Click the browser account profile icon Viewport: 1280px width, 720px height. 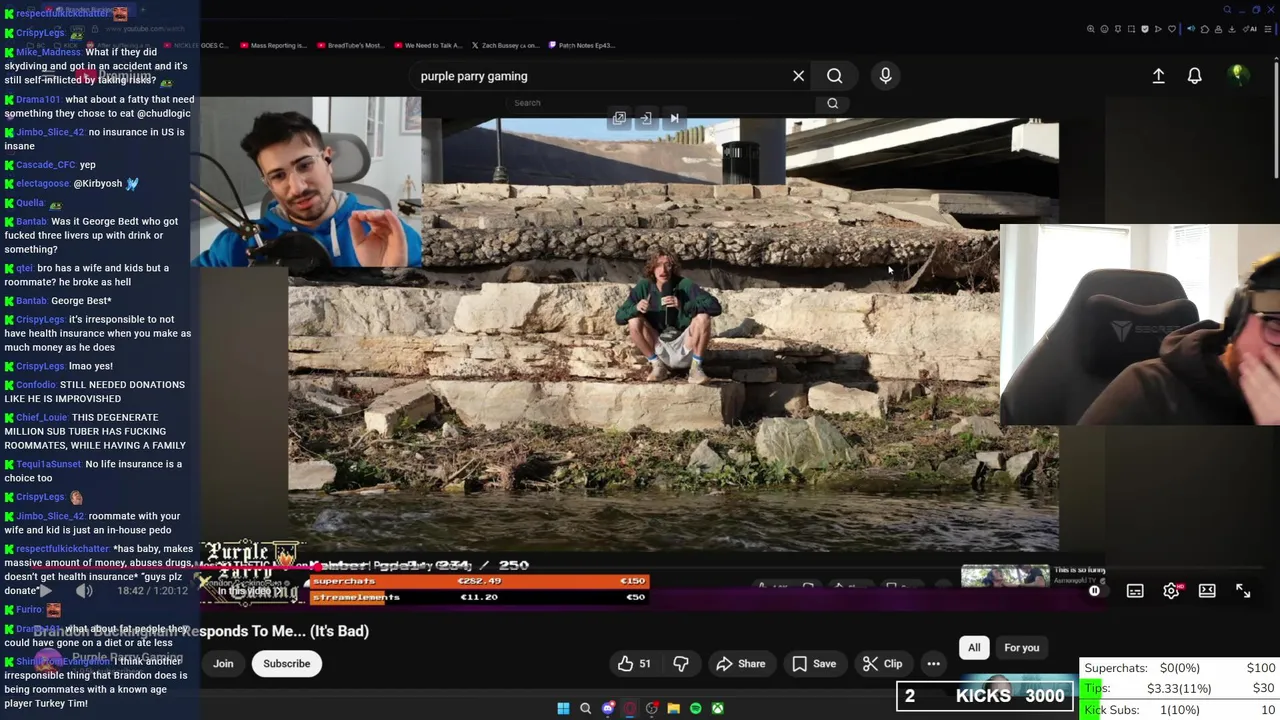(1218, 29)
